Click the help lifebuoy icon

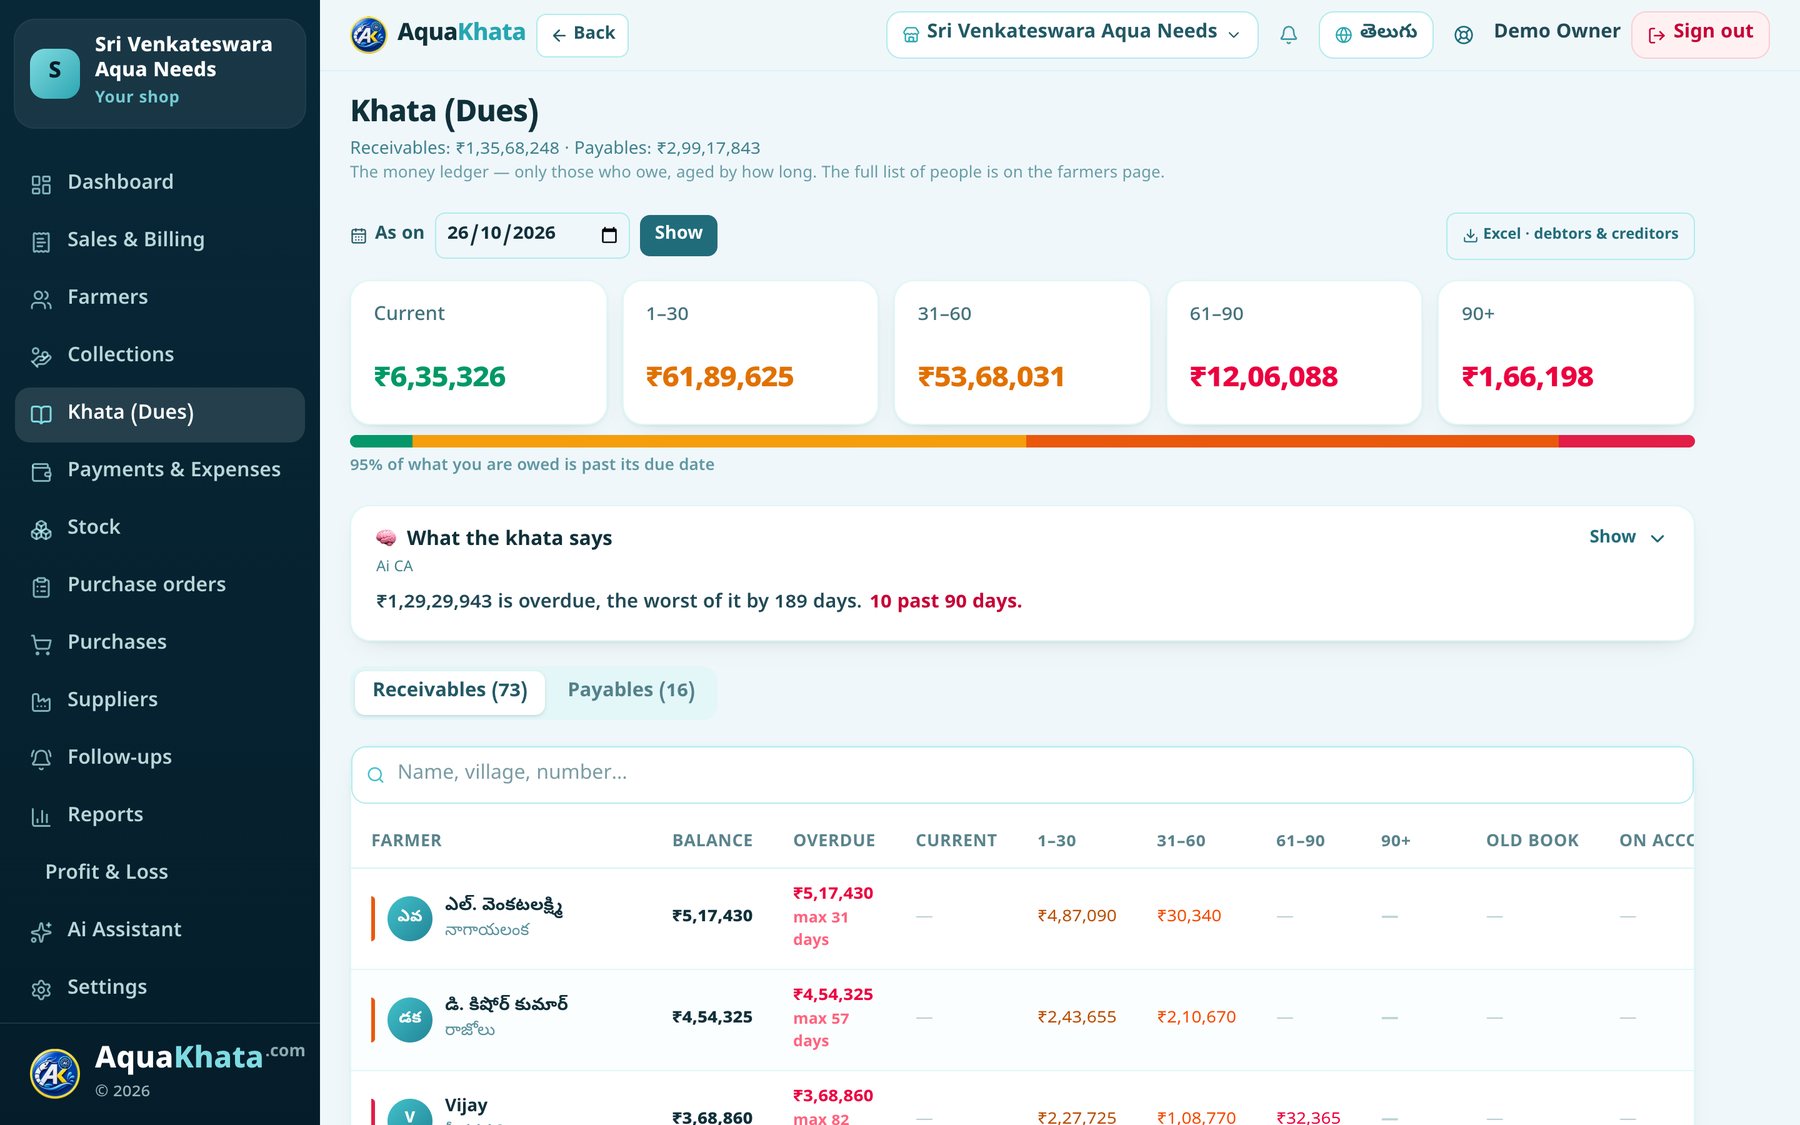pyautogui.click(x=1463, y=35)
